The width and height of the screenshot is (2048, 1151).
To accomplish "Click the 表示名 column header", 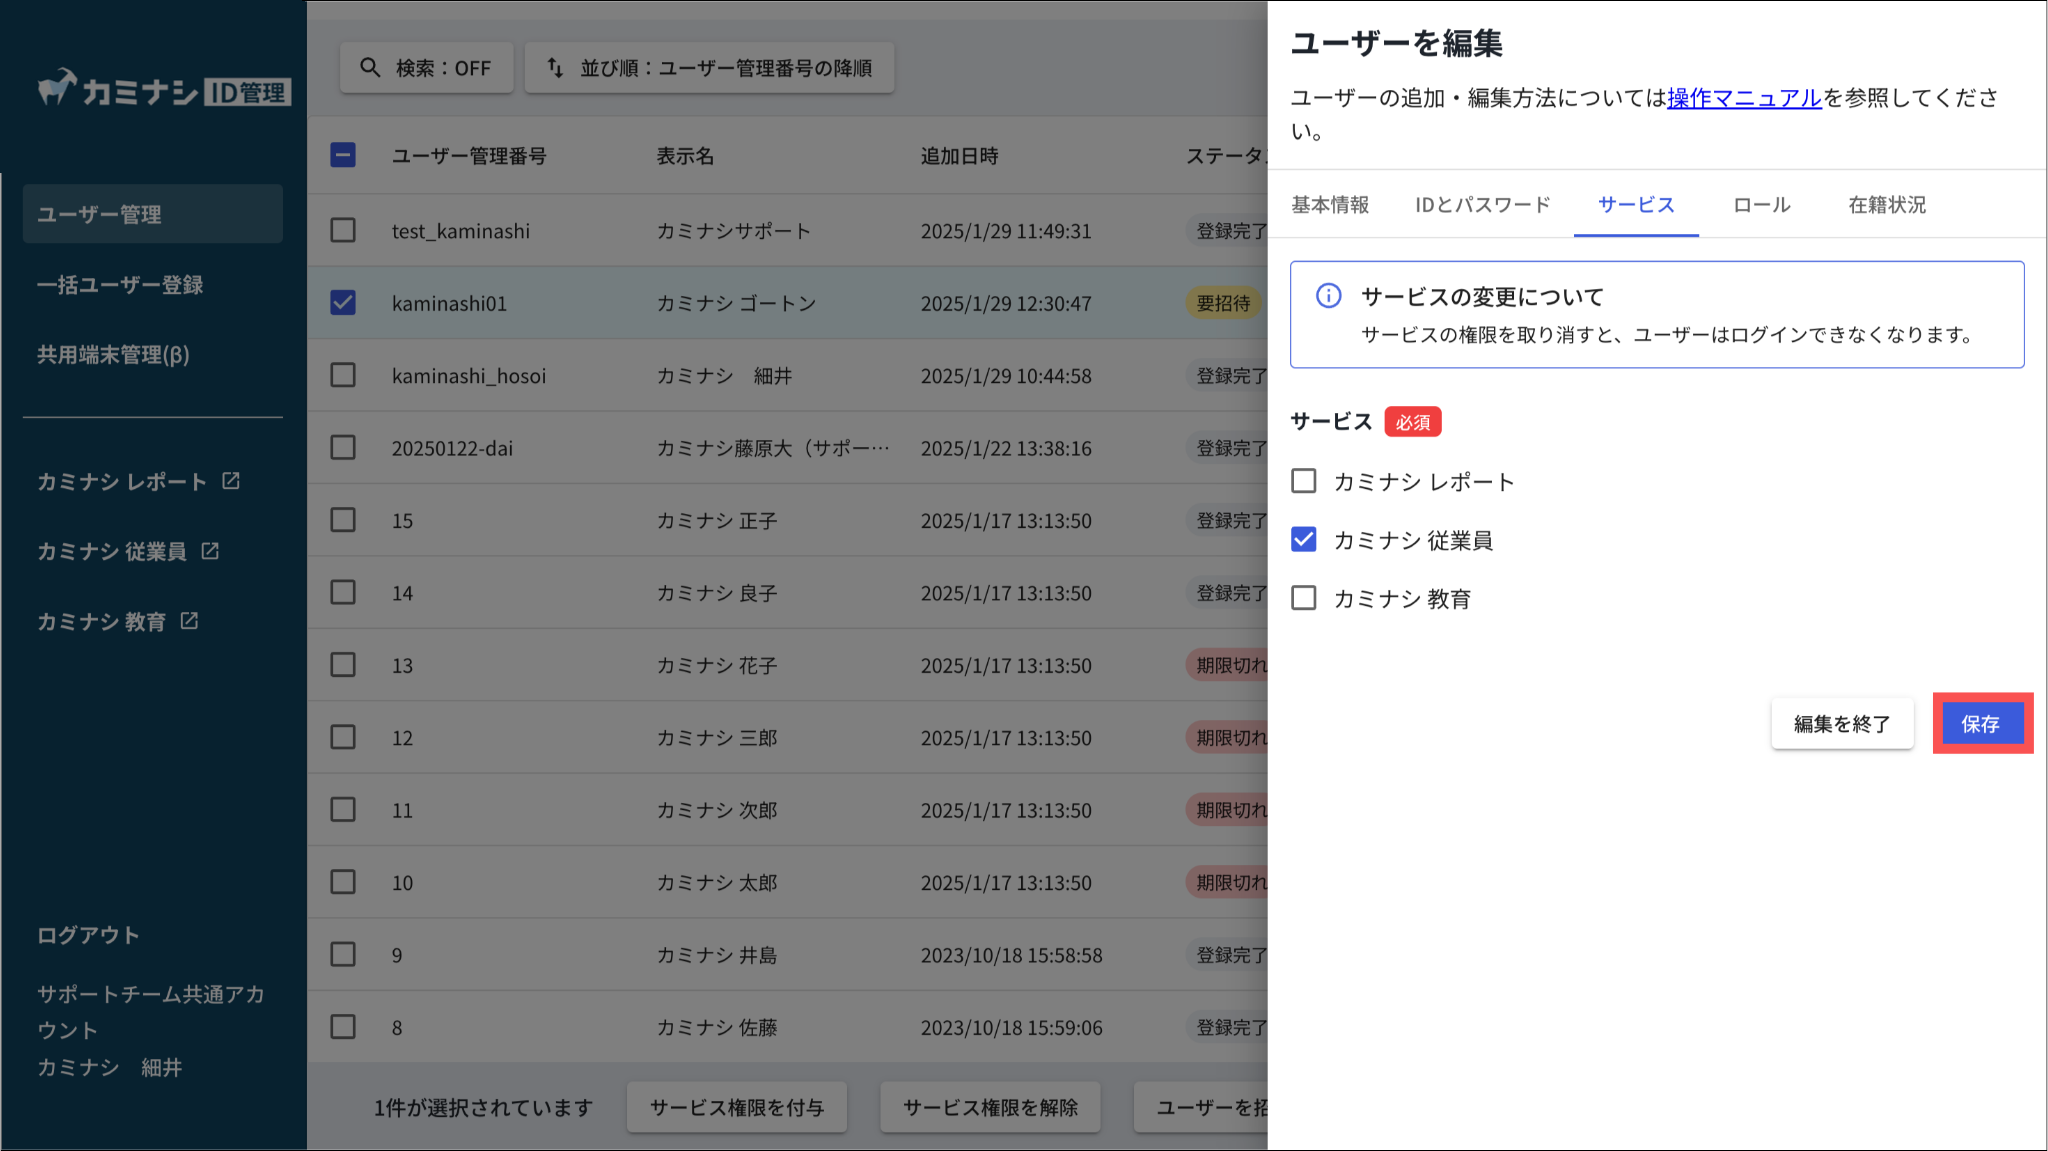I will coord(685,156).
